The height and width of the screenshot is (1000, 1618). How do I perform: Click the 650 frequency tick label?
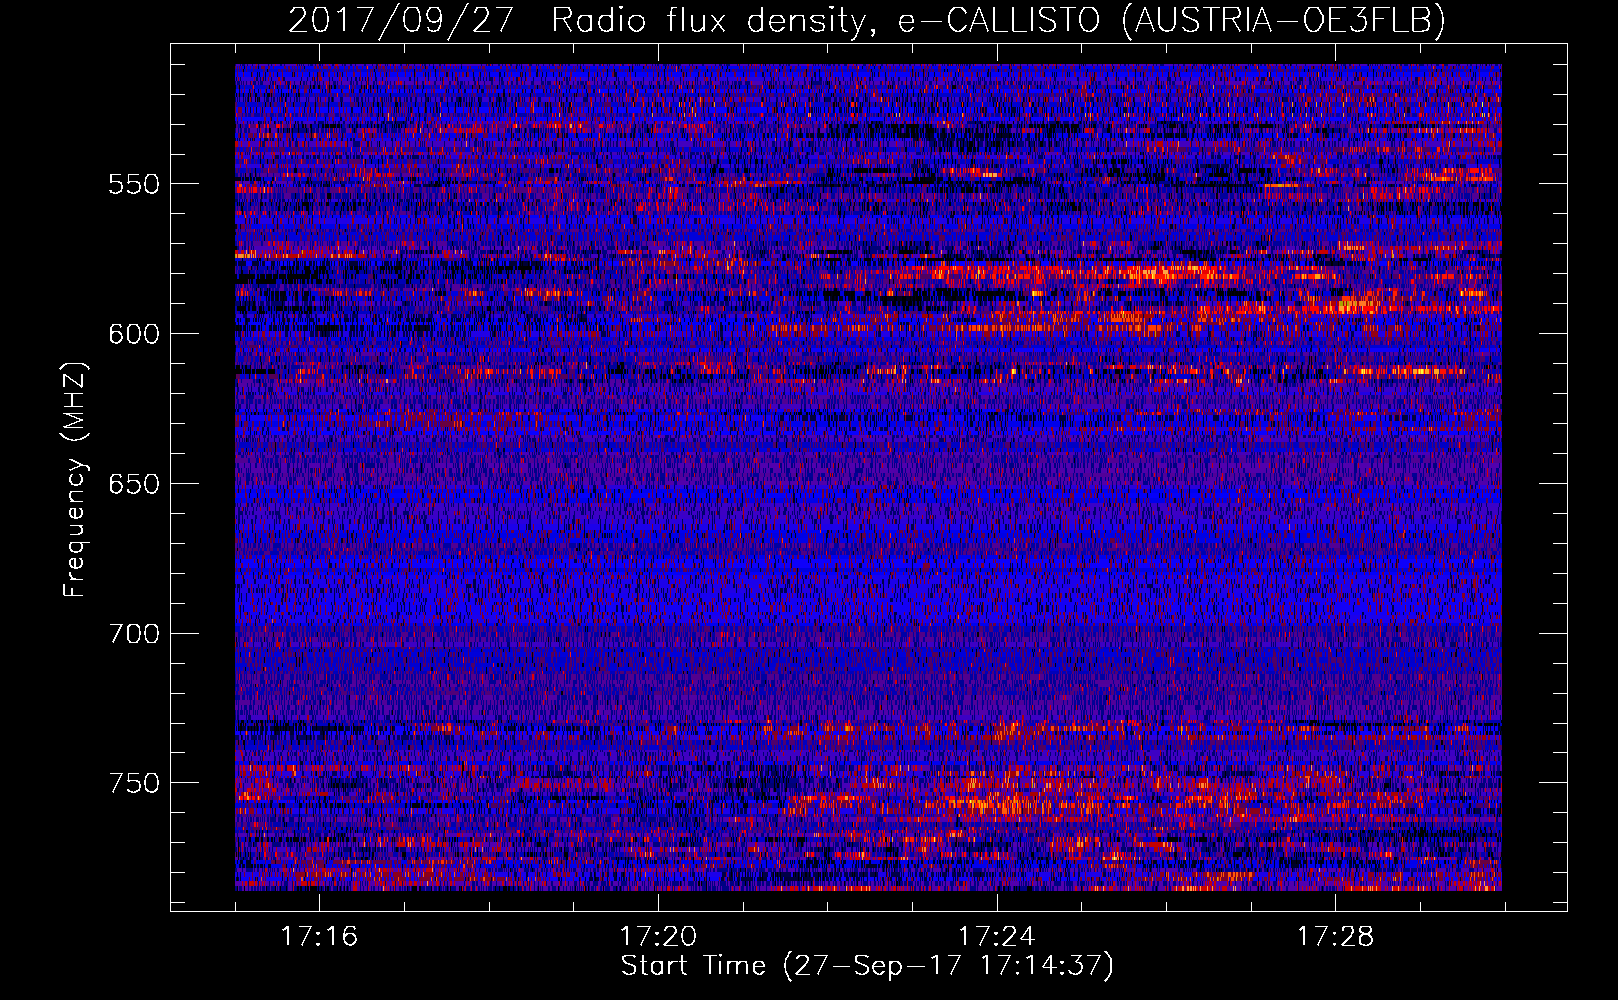click(x=135, y=484)
